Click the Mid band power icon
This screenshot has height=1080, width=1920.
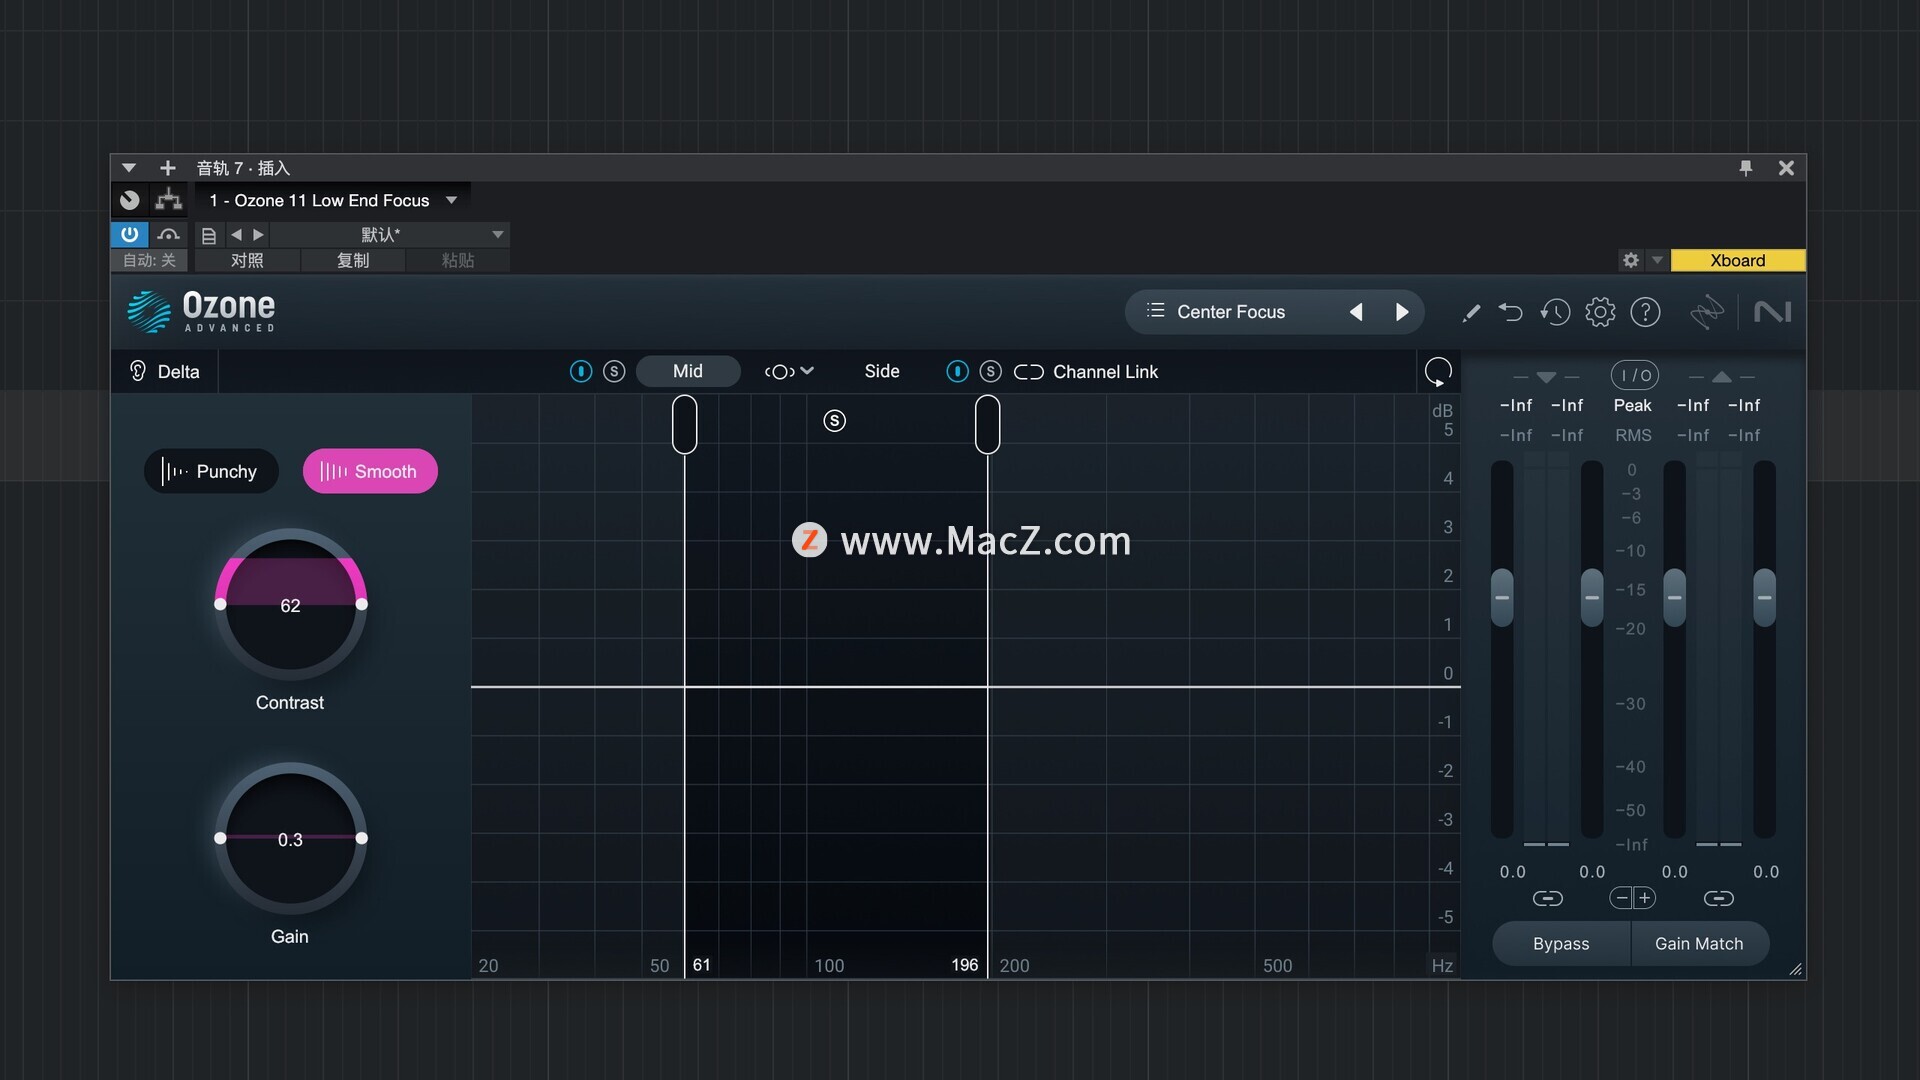pos(581,371)
